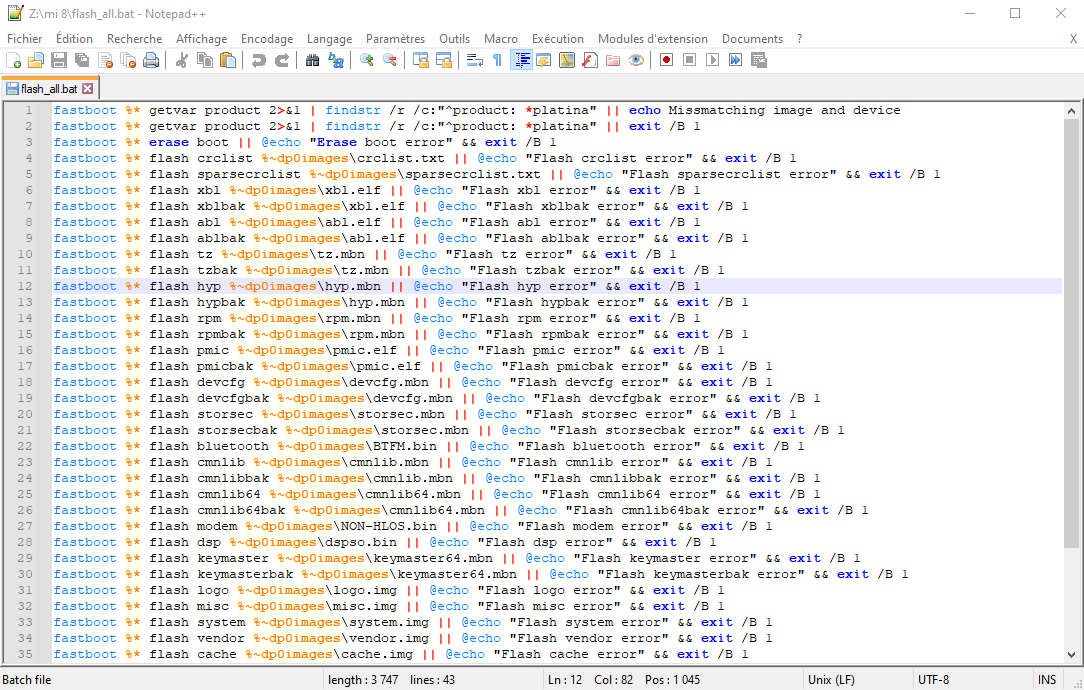Select the flash_all.bat tab
Screen dimensions: 1084x690
pyautogui.click(x=49, y=88)
